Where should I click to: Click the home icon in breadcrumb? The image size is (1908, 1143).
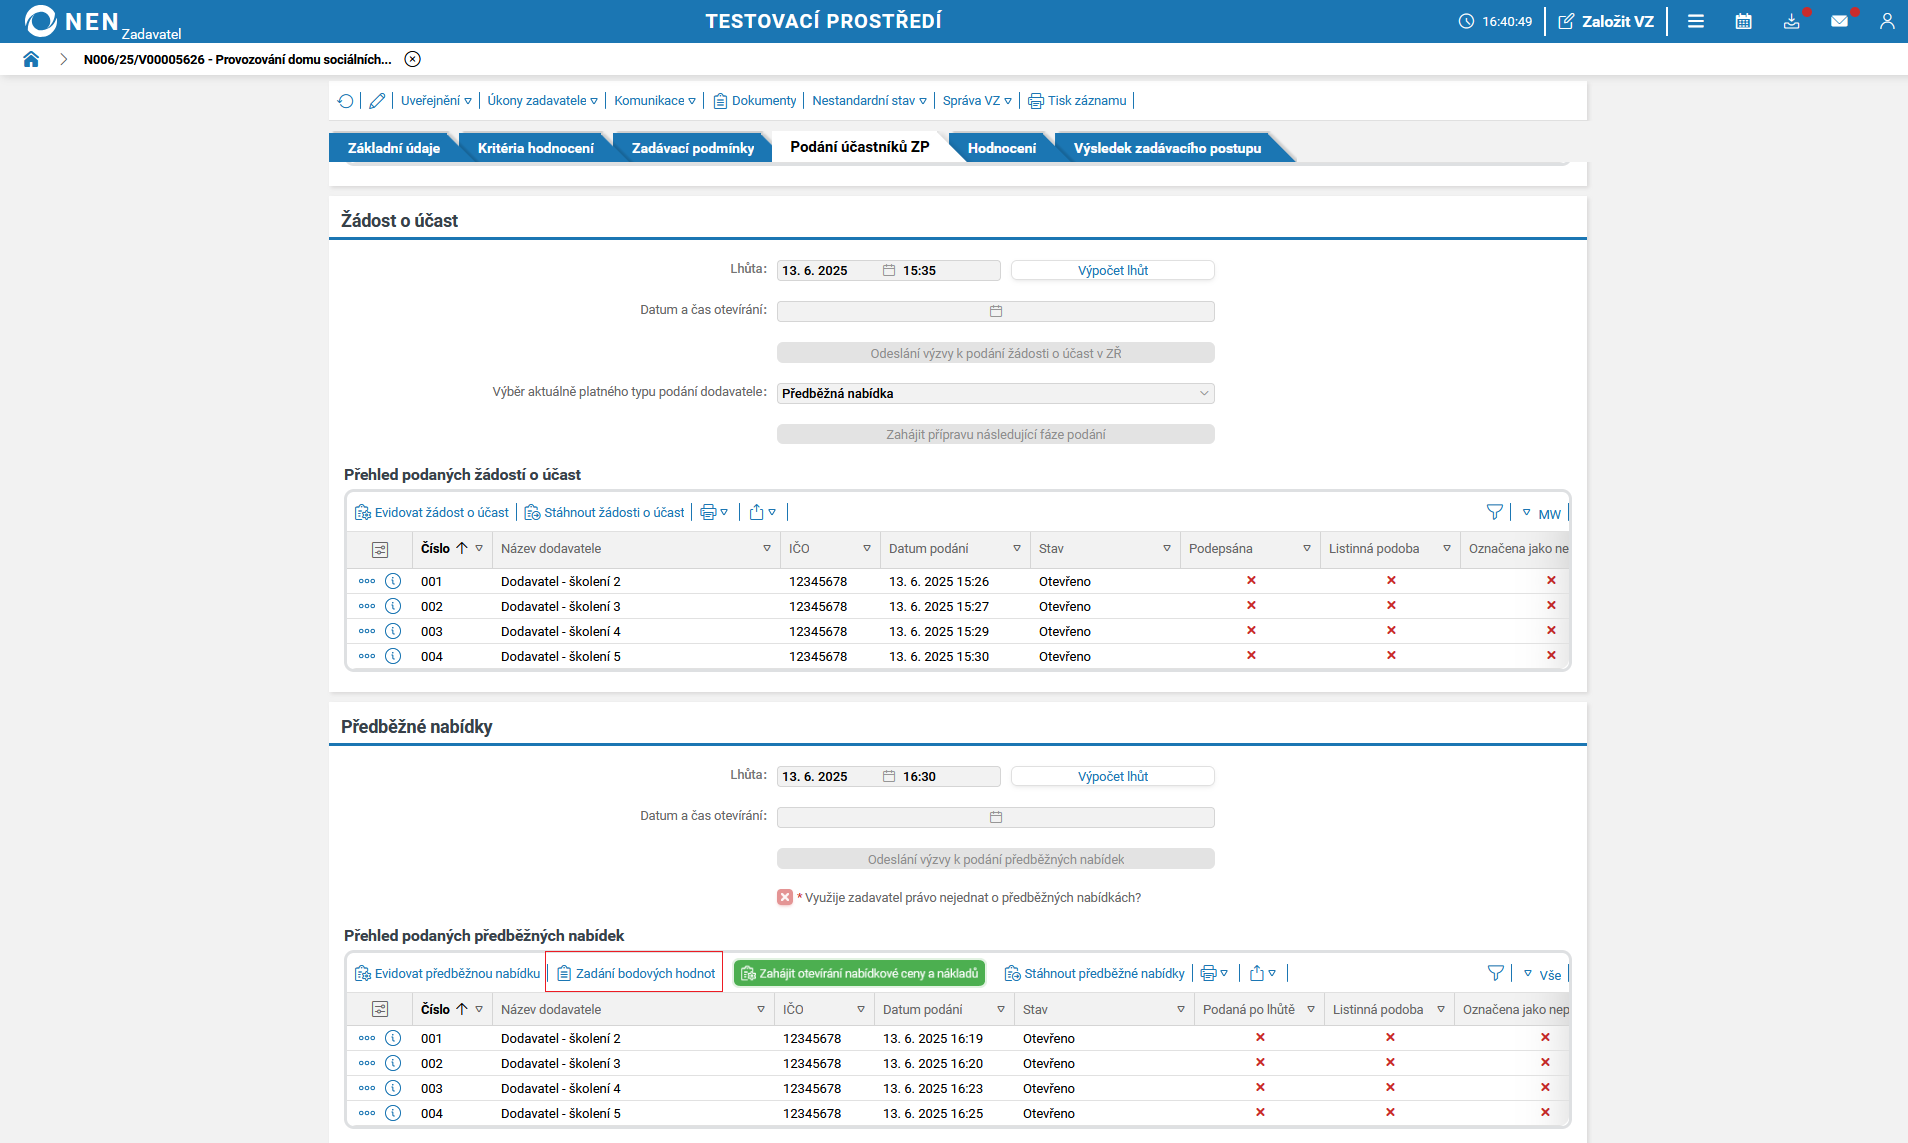coord(31,59)
